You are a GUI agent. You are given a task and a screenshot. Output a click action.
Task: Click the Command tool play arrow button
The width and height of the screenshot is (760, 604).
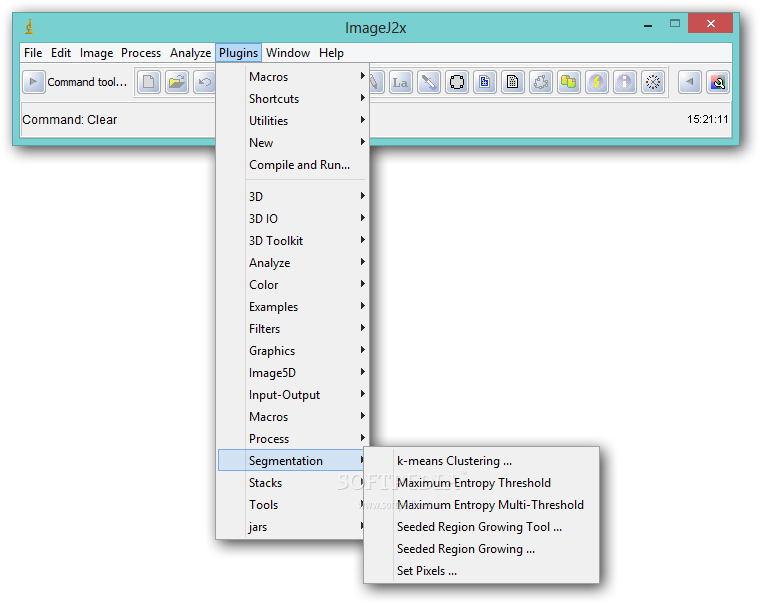point(33,82)
